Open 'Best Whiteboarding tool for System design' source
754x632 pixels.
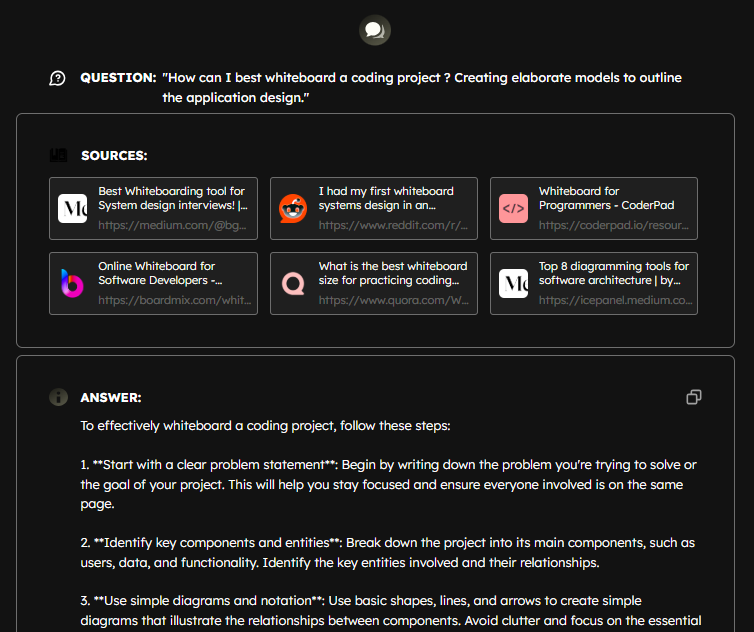click(x=153, y=208)
